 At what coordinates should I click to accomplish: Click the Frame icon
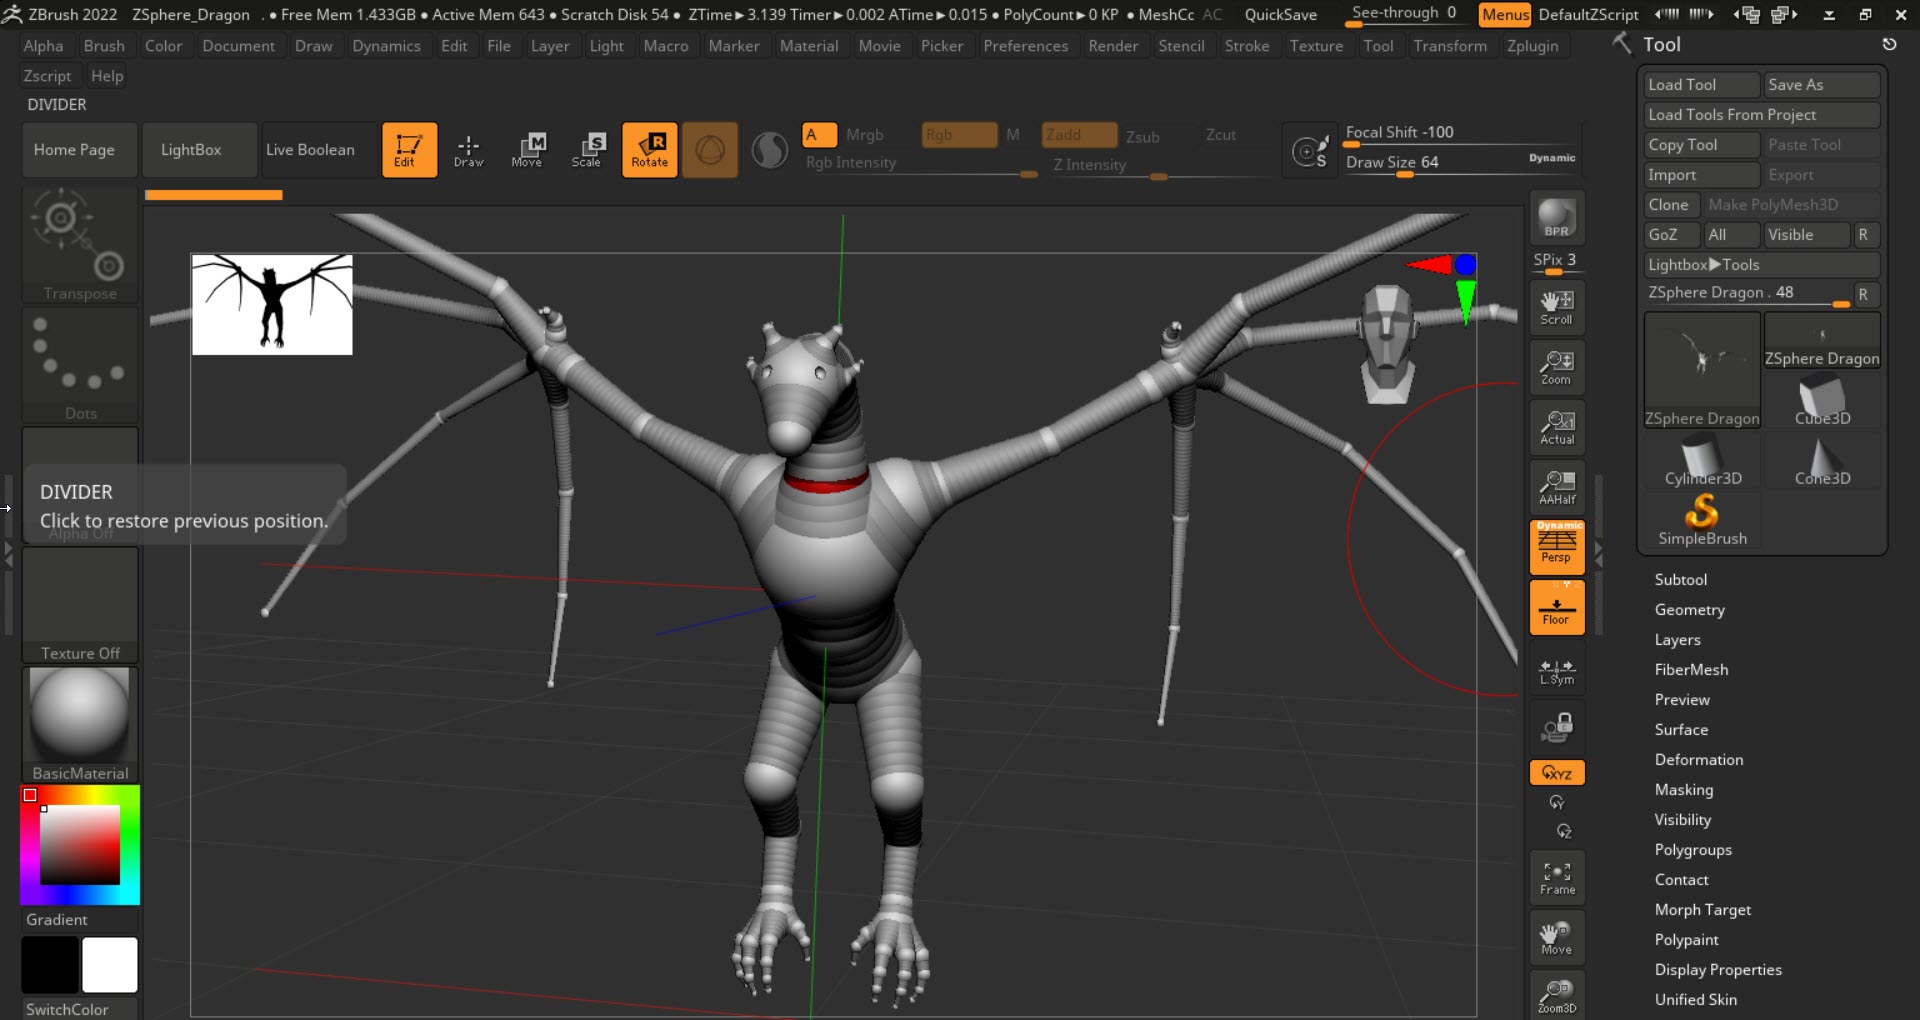tap(1556, 878)
